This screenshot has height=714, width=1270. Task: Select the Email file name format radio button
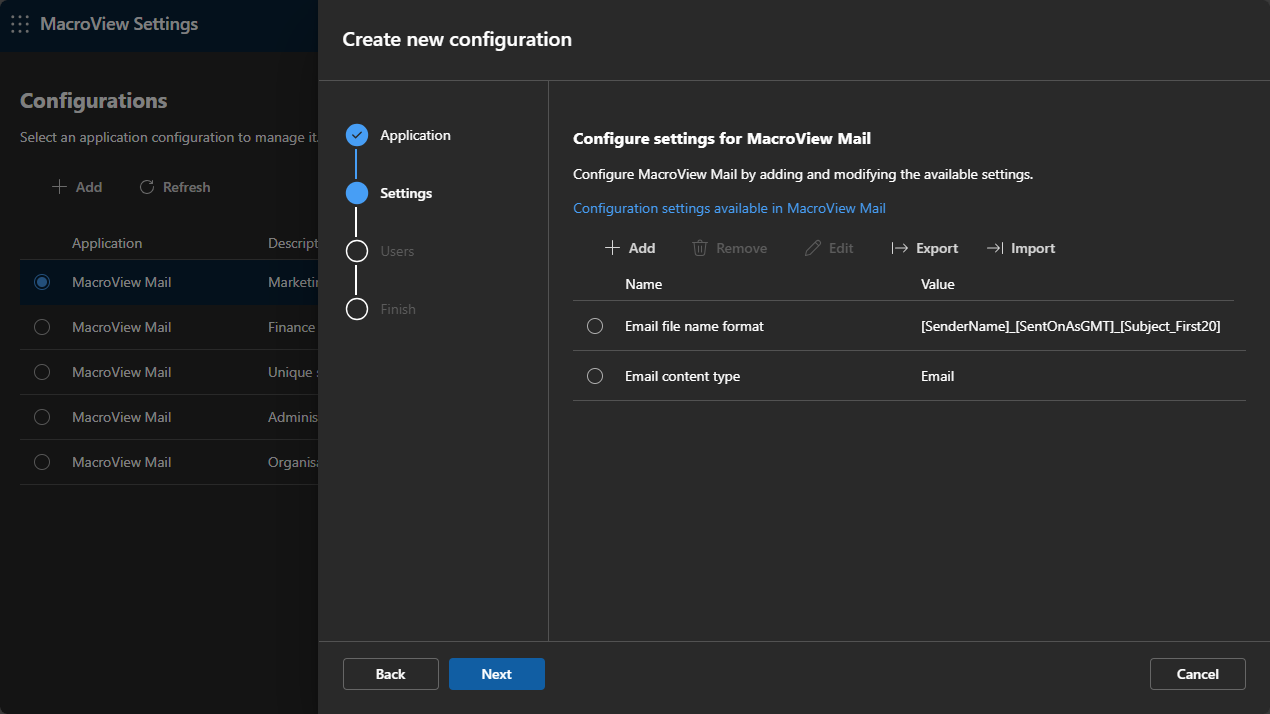tap(595, 326)
